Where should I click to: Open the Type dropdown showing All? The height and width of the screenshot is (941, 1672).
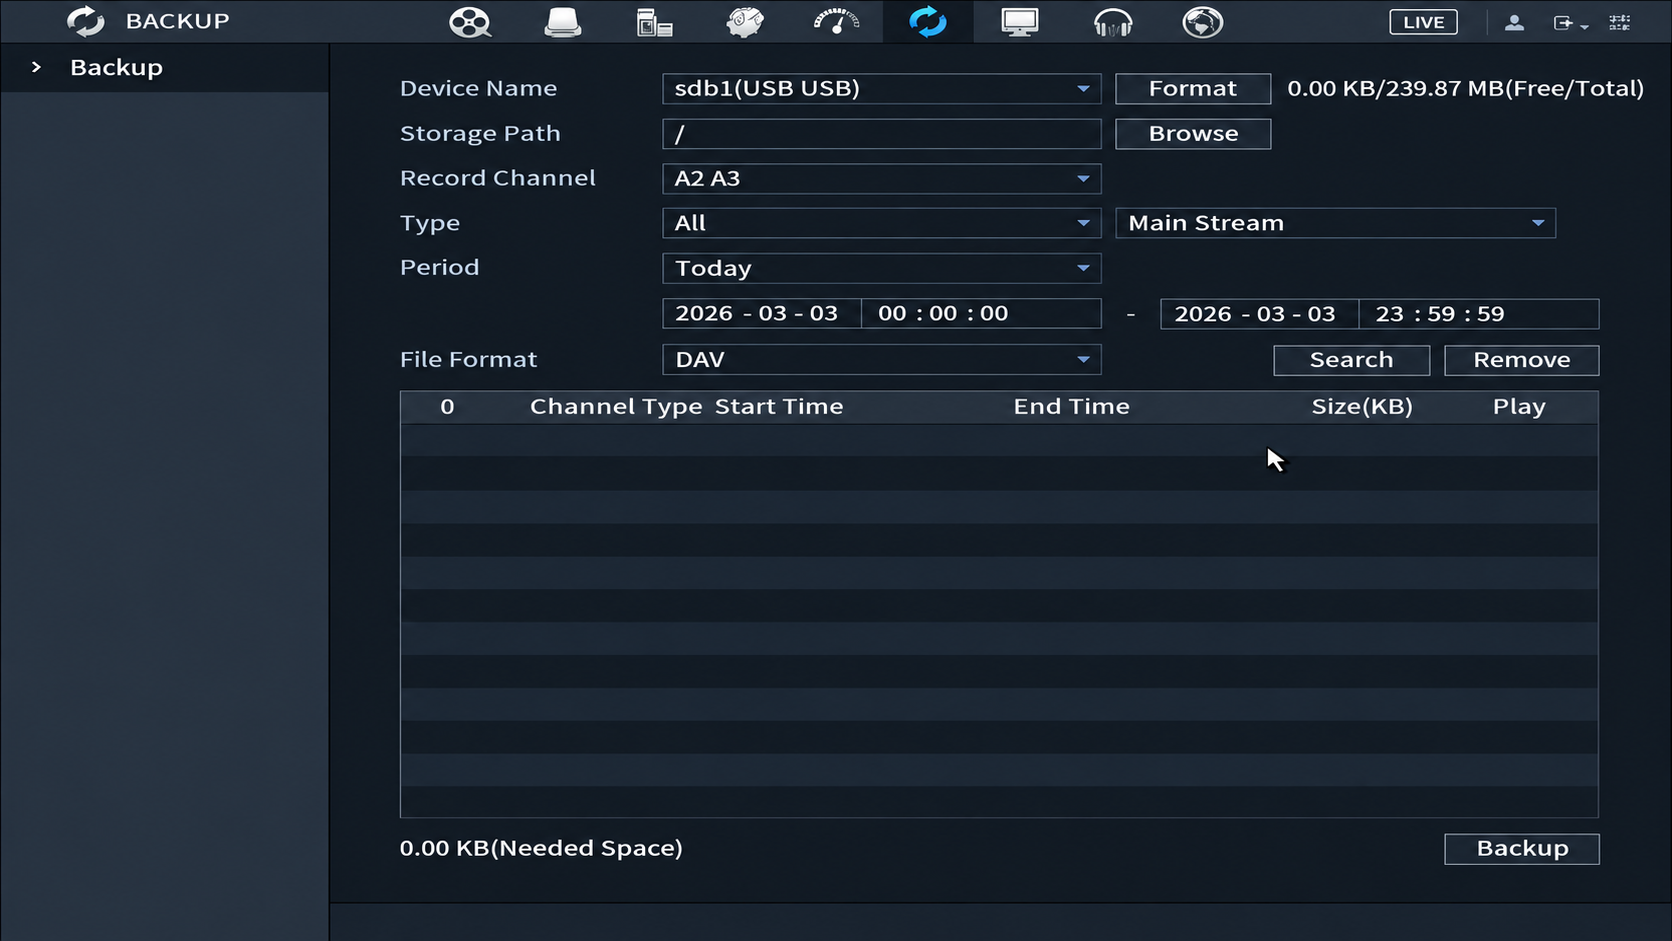coord(881,223)
